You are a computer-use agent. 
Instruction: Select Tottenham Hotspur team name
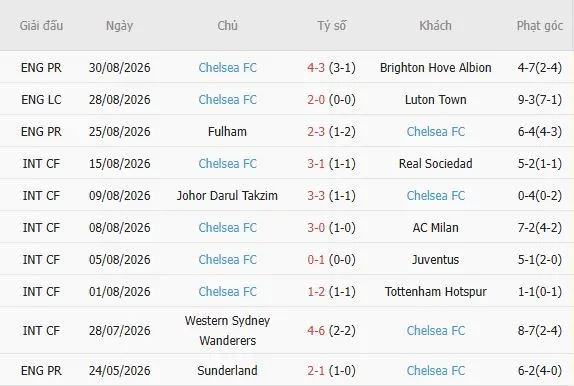435,292
